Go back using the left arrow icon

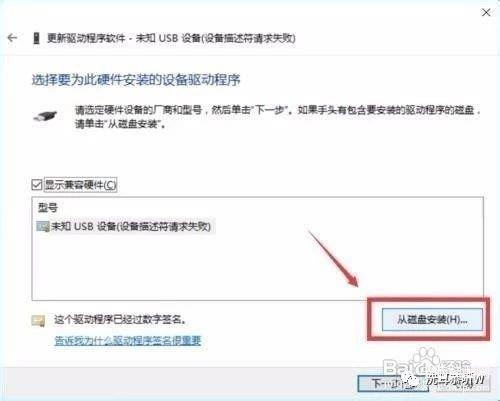point(12,38)
